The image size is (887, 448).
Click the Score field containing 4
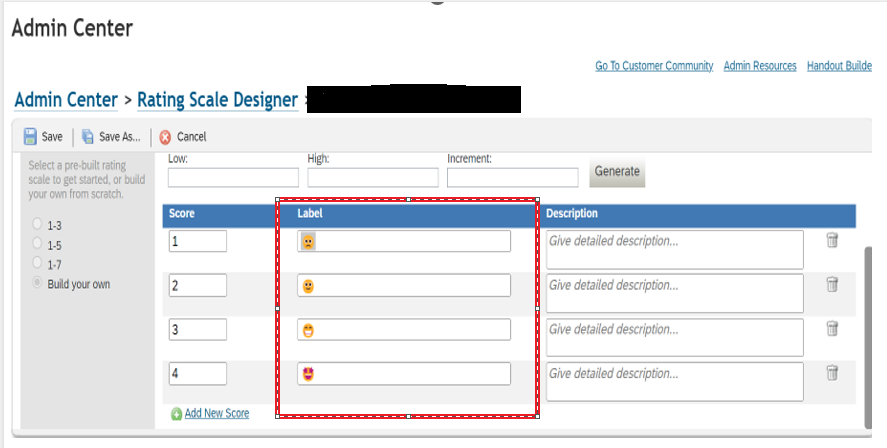[x=197, y=373]
